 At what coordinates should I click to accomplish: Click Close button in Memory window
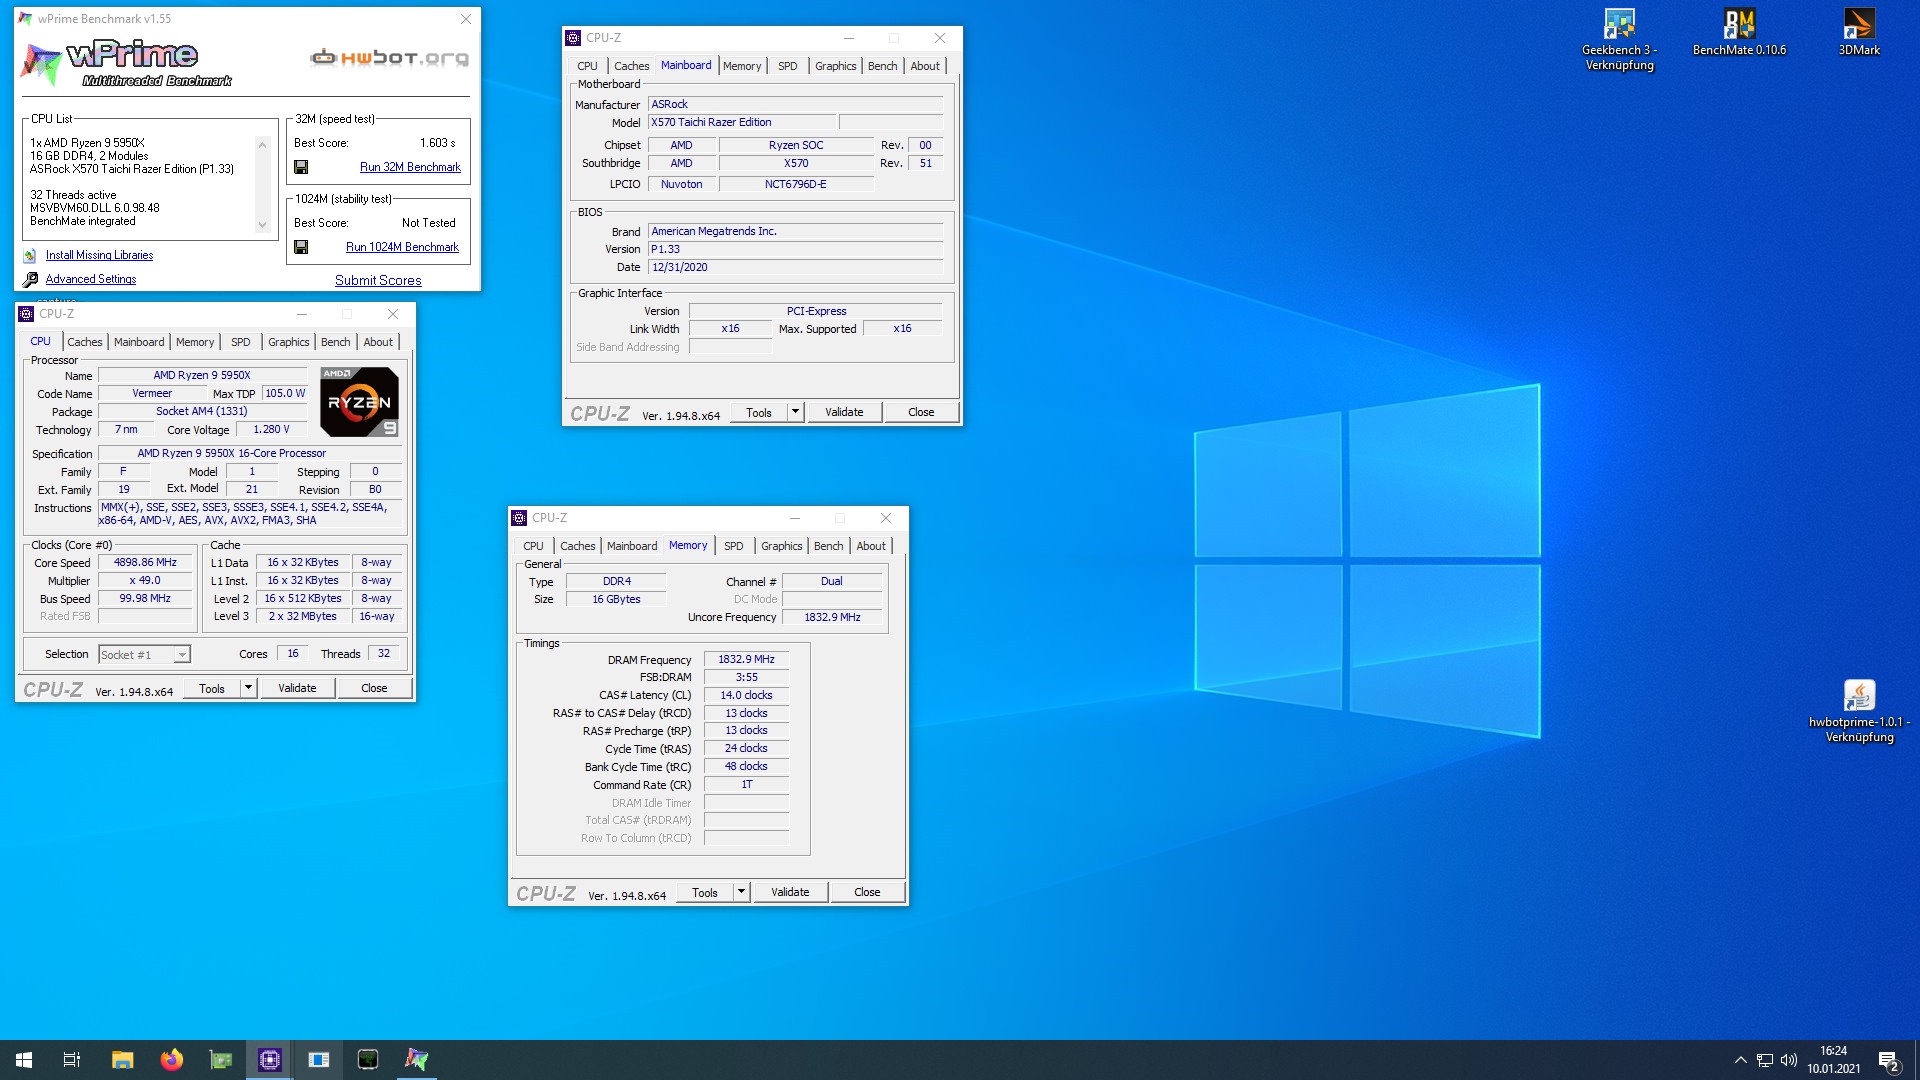[x=867, y=892]
